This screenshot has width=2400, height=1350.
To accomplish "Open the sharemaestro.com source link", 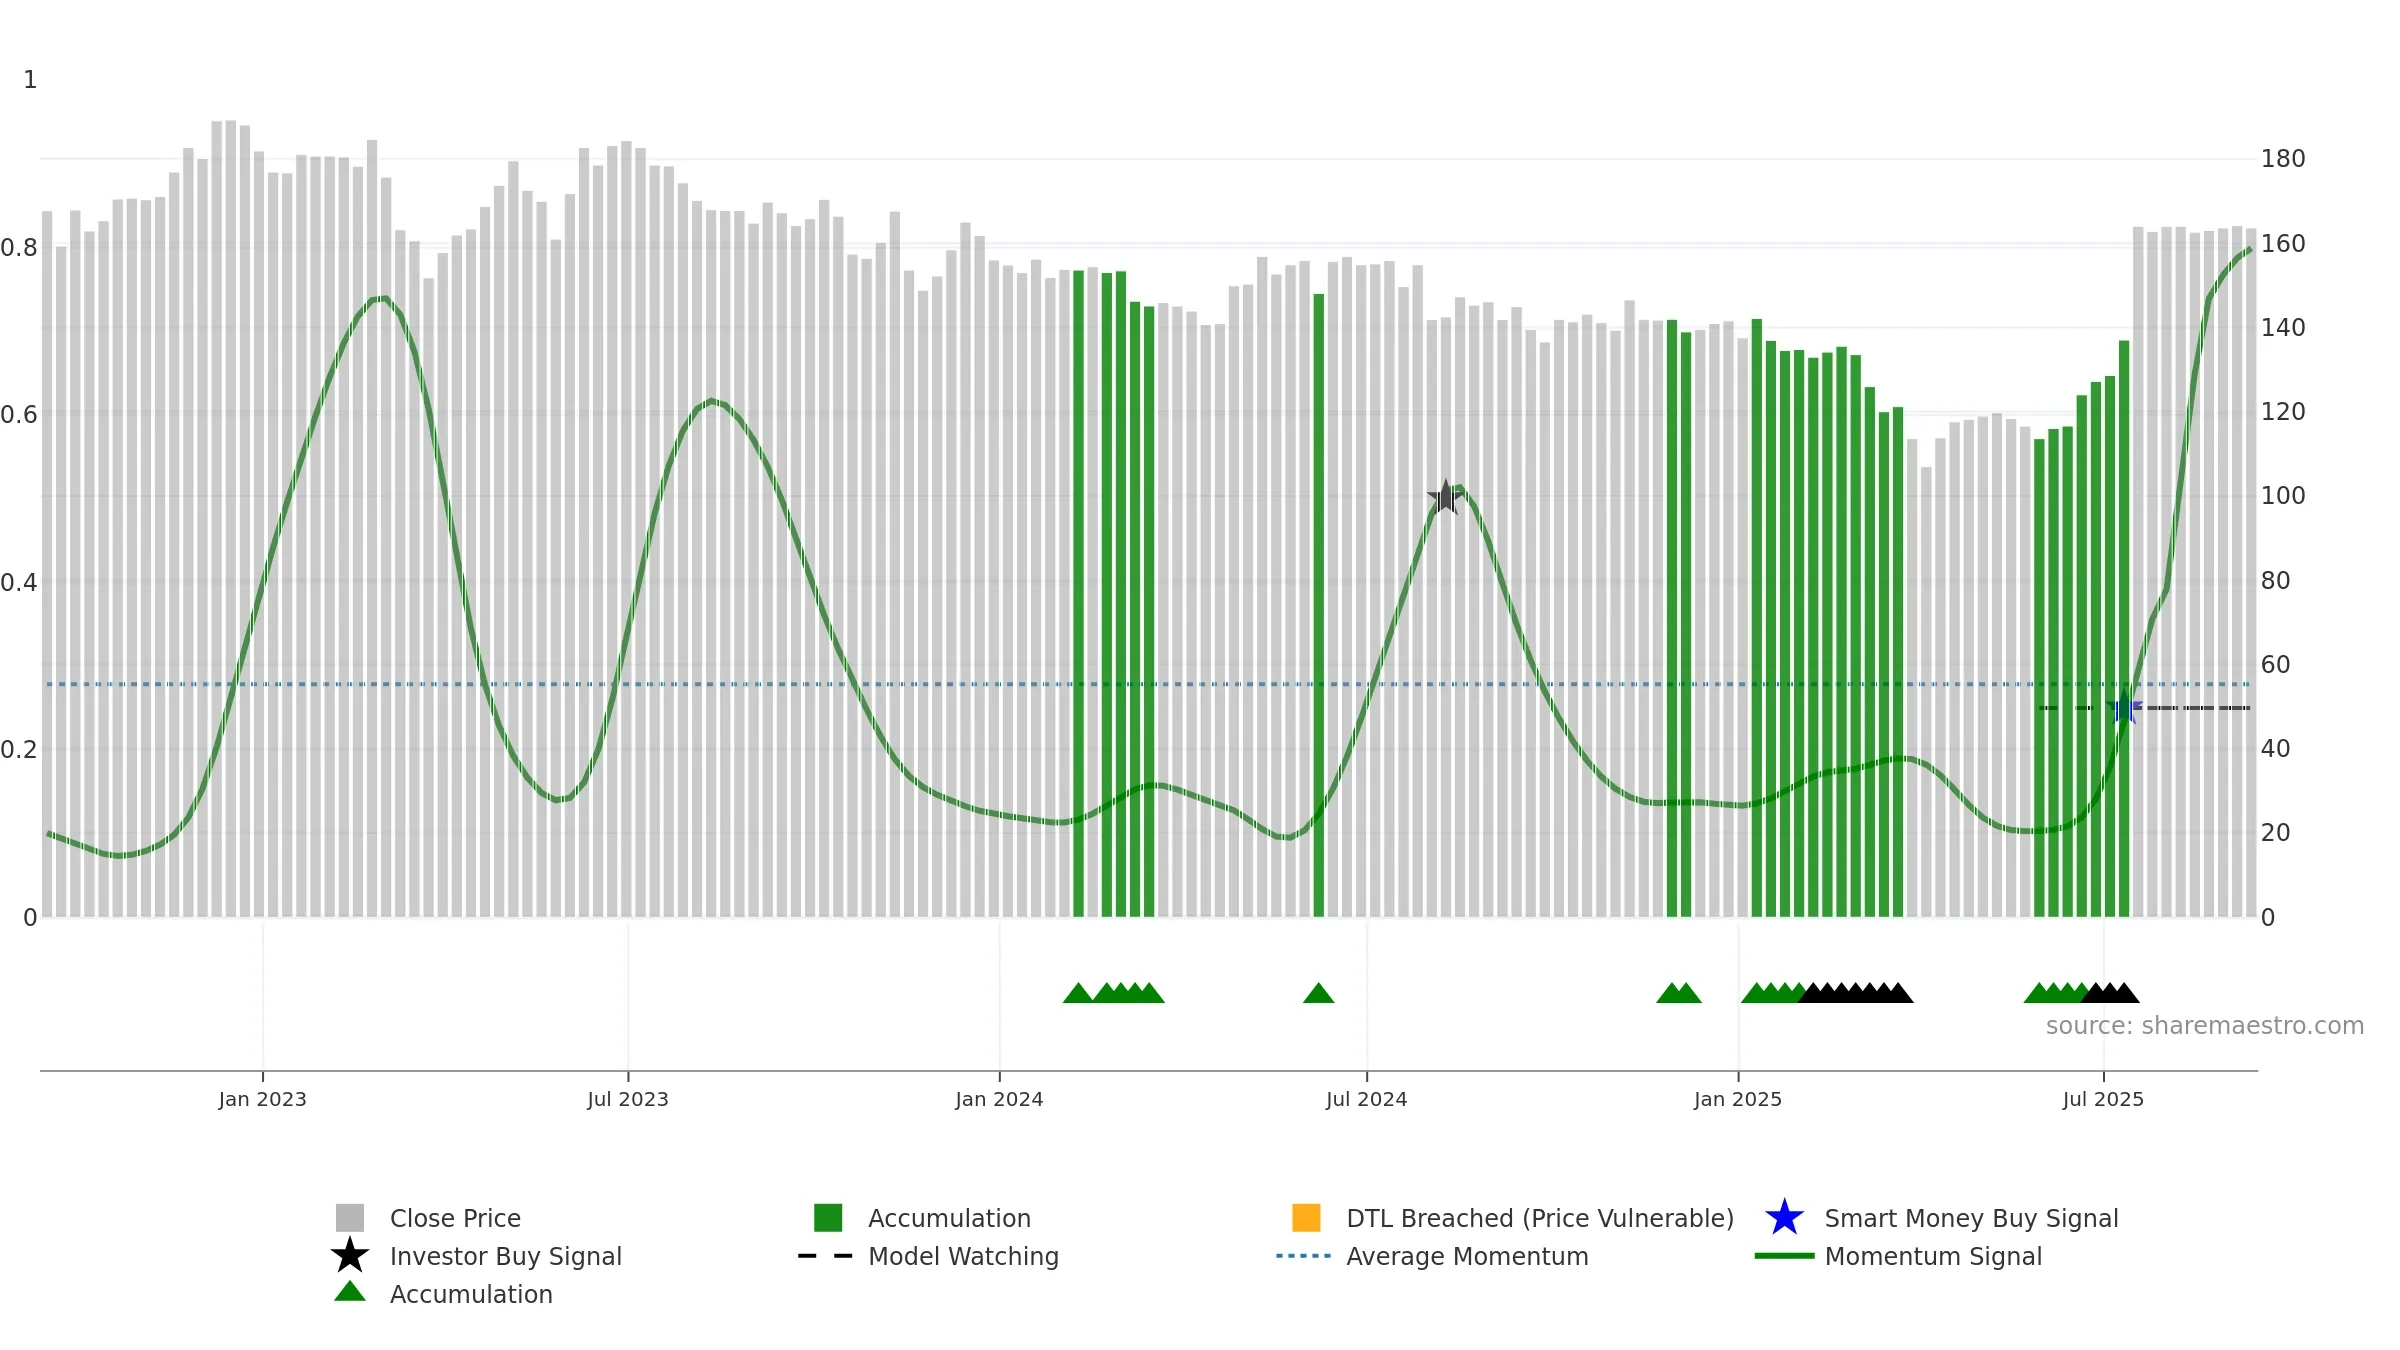I will (2205, 1026).
